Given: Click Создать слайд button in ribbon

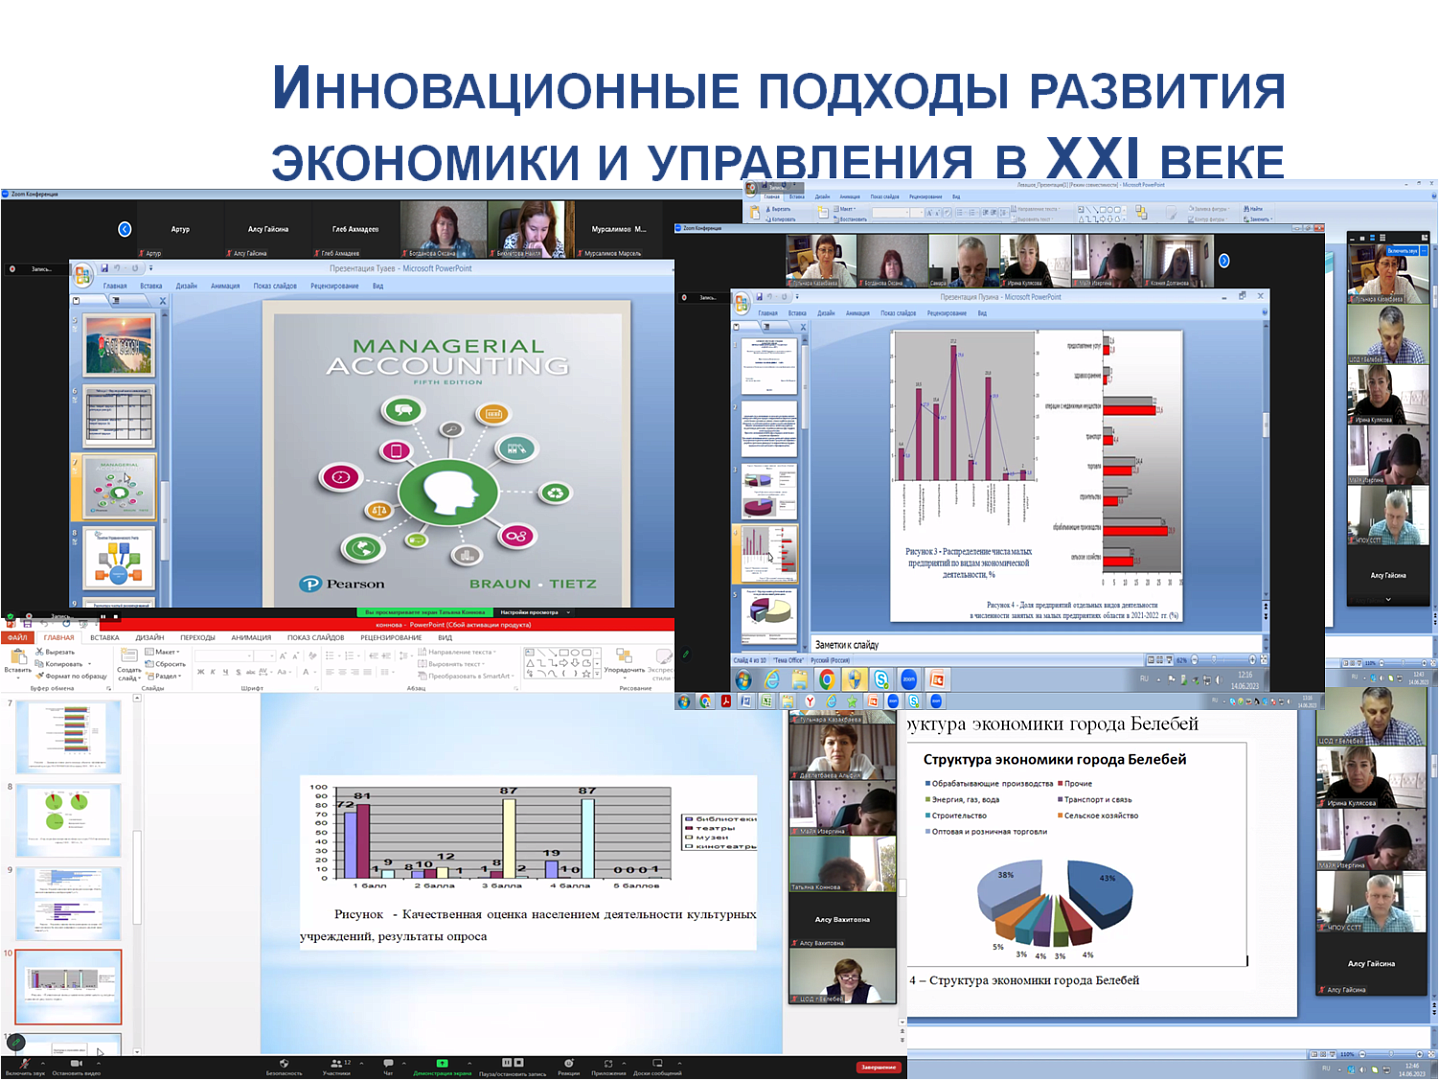Looking at the screenshot, I should coord(129,664).
